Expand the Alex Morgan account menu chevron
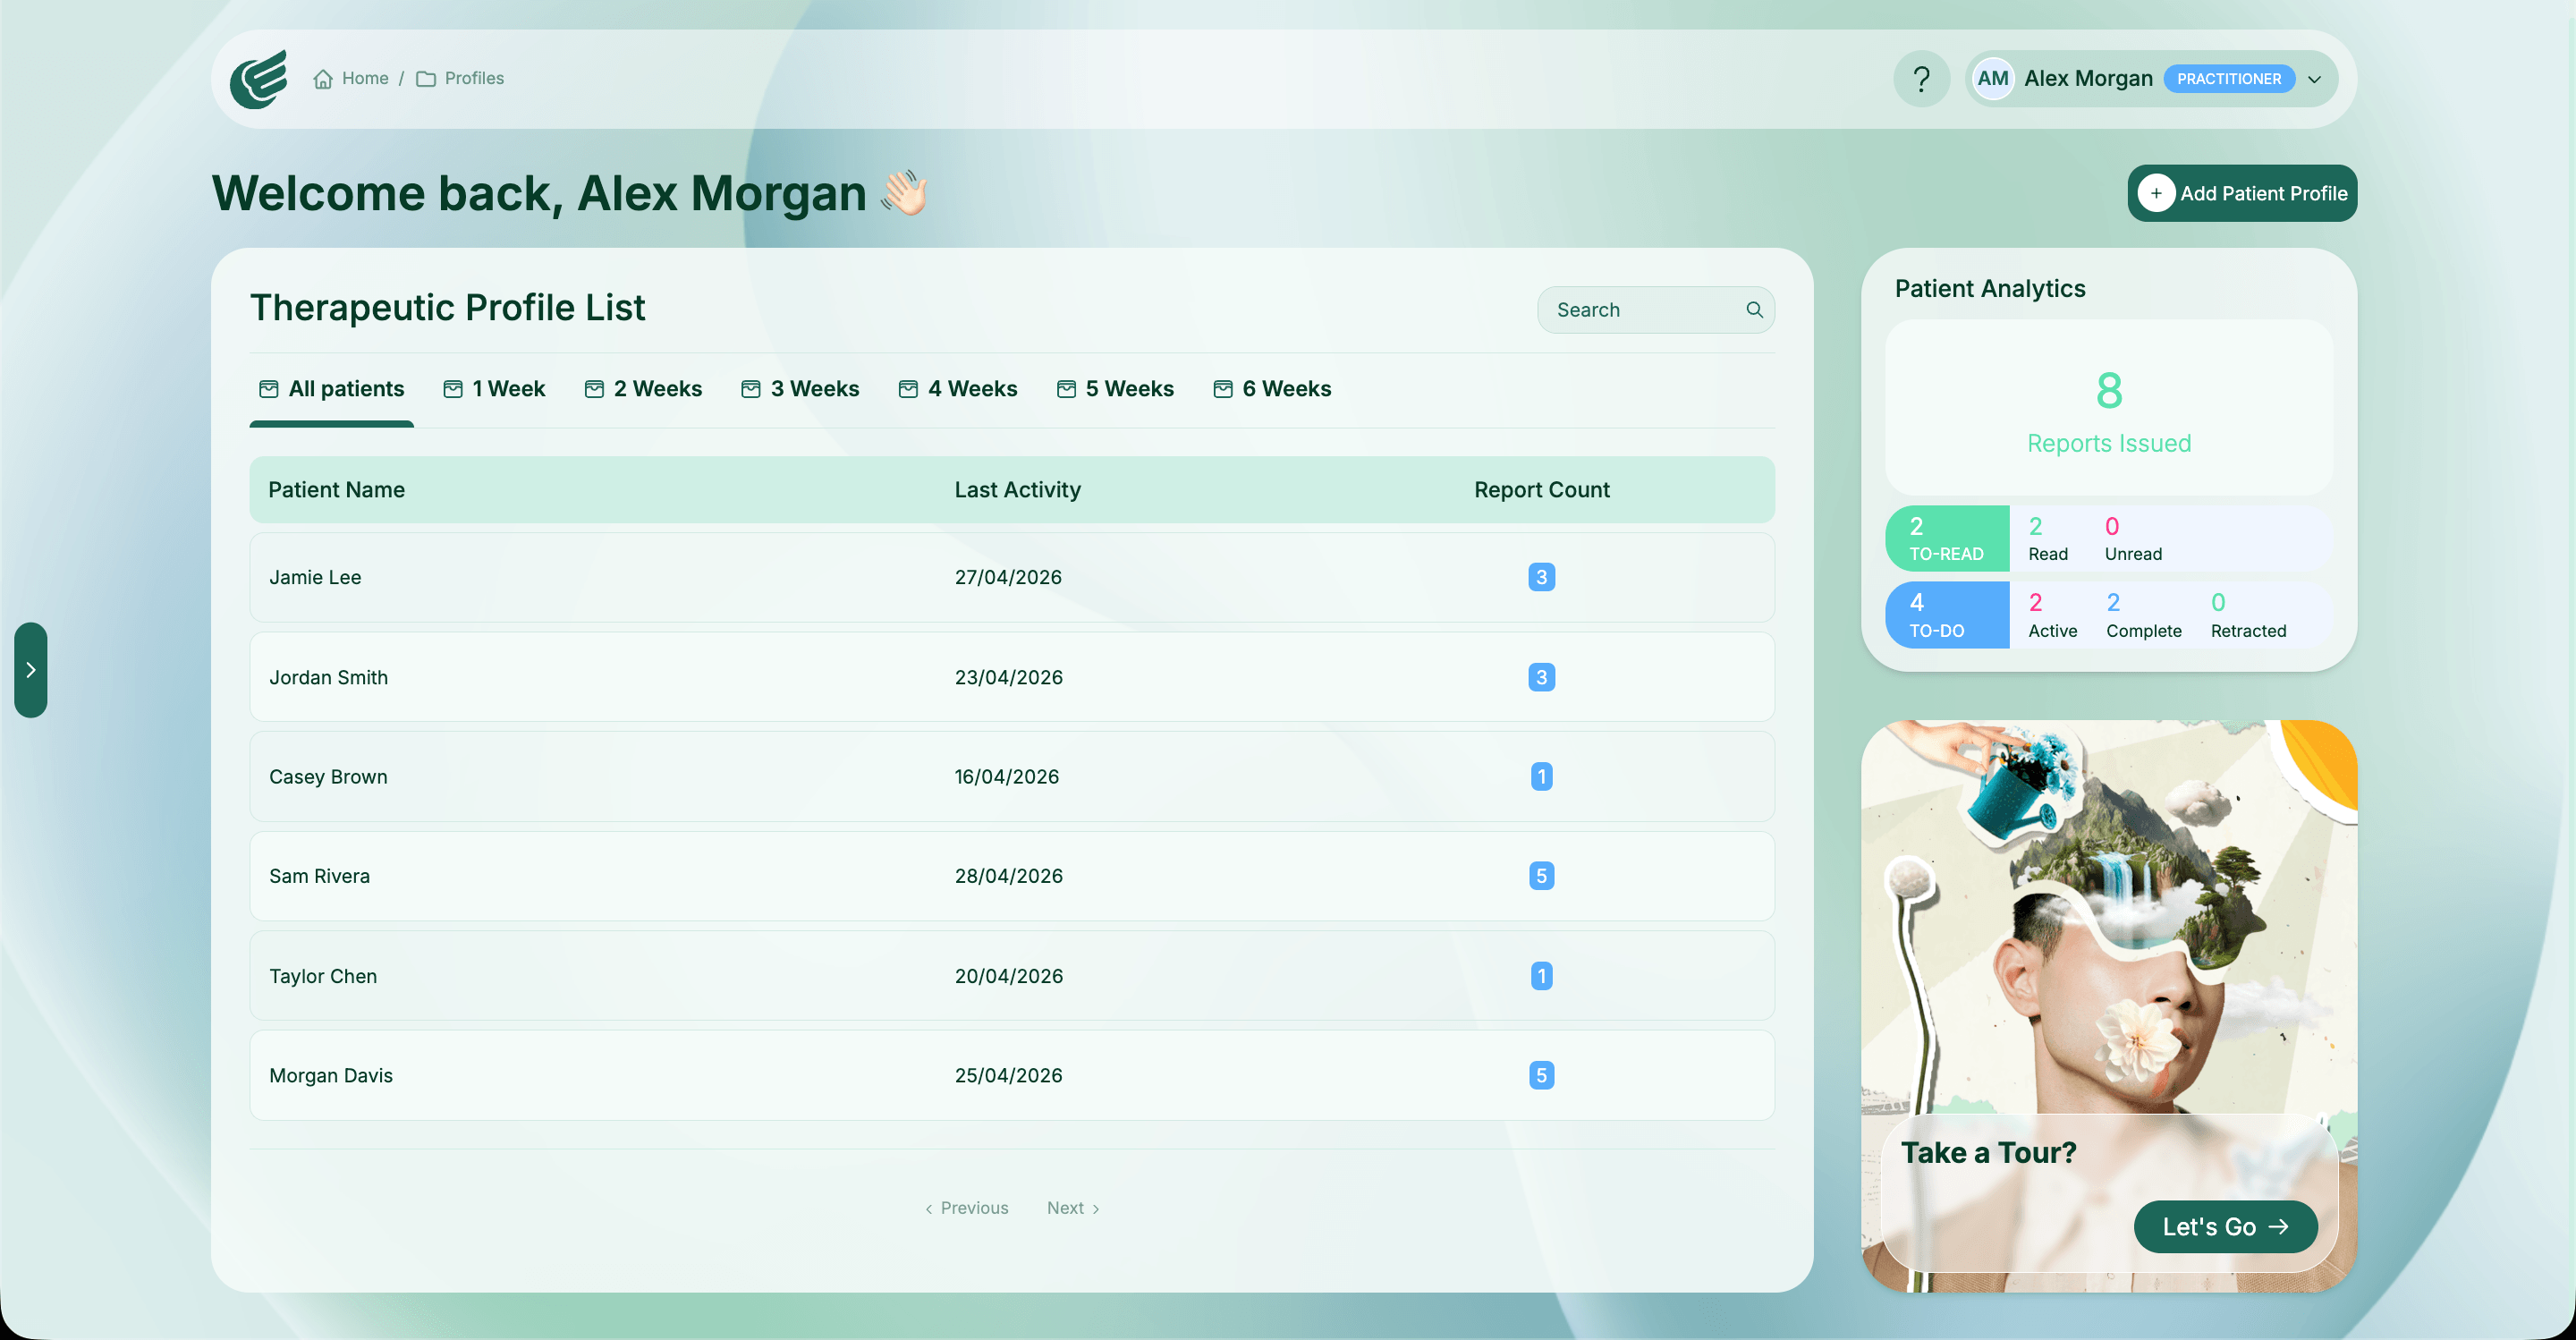The image size is (2576, 1340). point(2314,80)
